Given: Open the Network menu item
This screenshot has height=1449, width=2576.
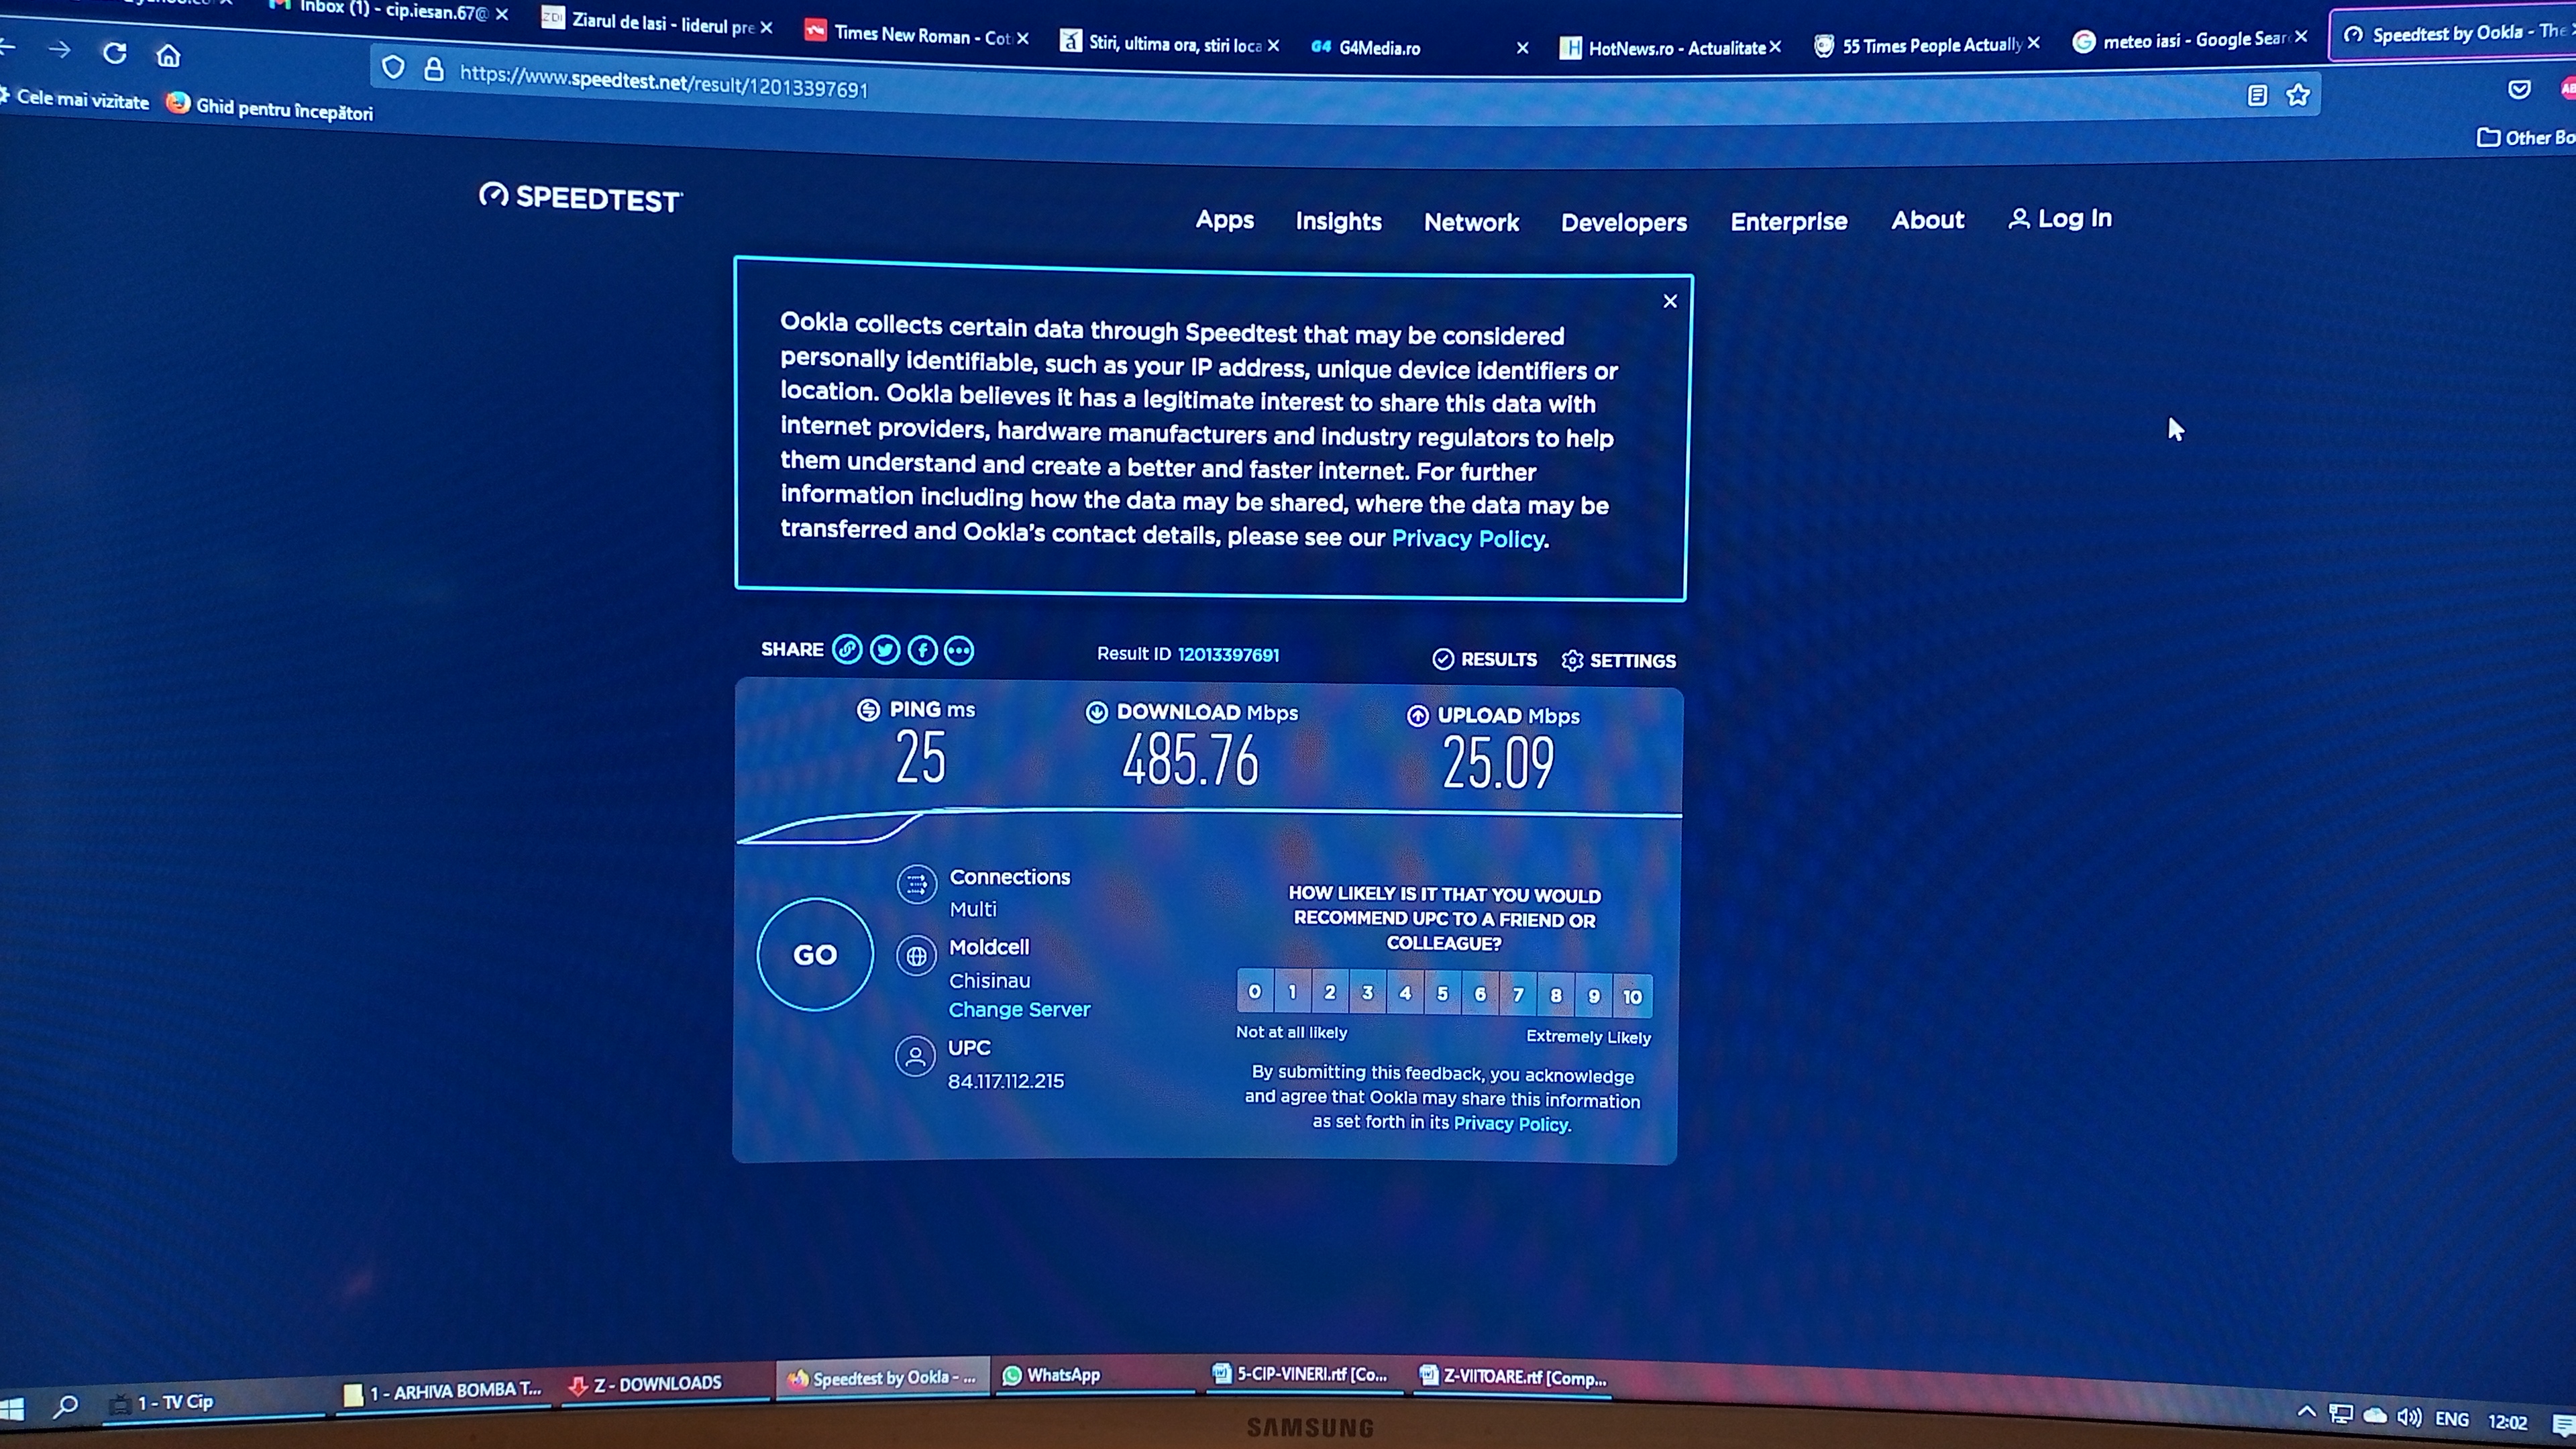Looking at the screenshot, I should tap(1471, 223).
